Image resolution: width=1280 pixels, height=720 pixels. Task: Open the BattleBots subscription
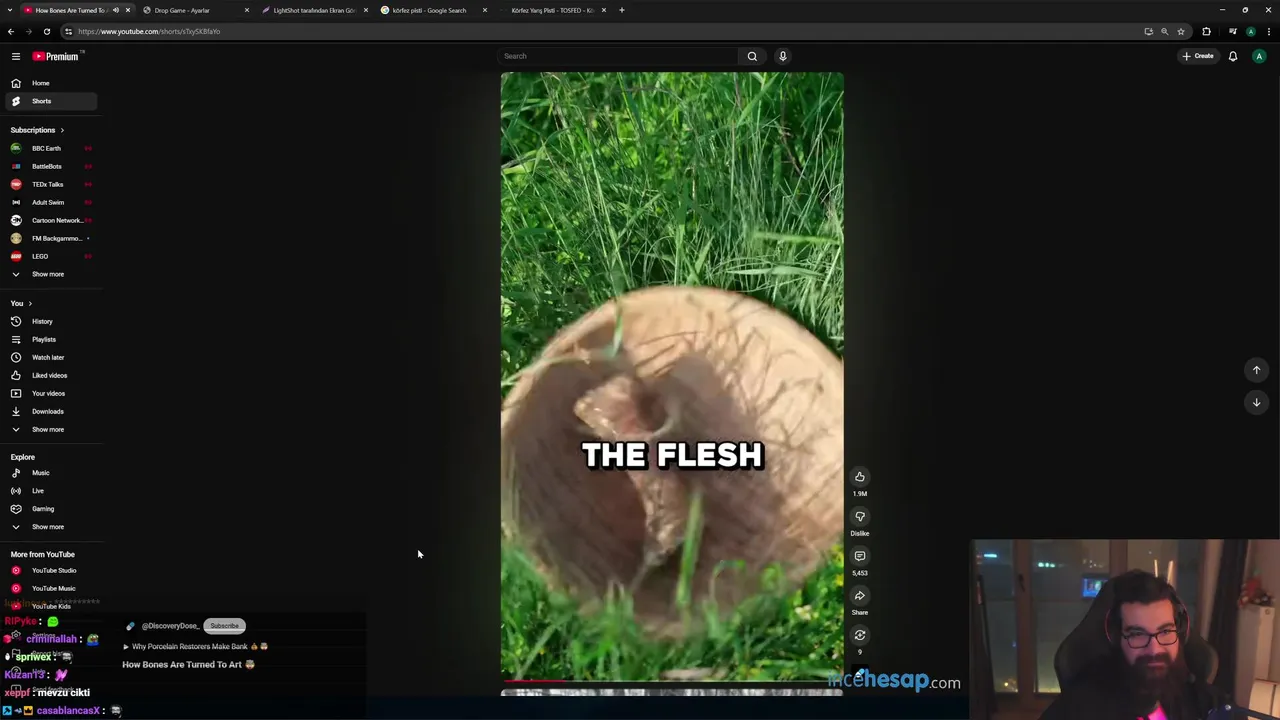click(x=49, y=166)
